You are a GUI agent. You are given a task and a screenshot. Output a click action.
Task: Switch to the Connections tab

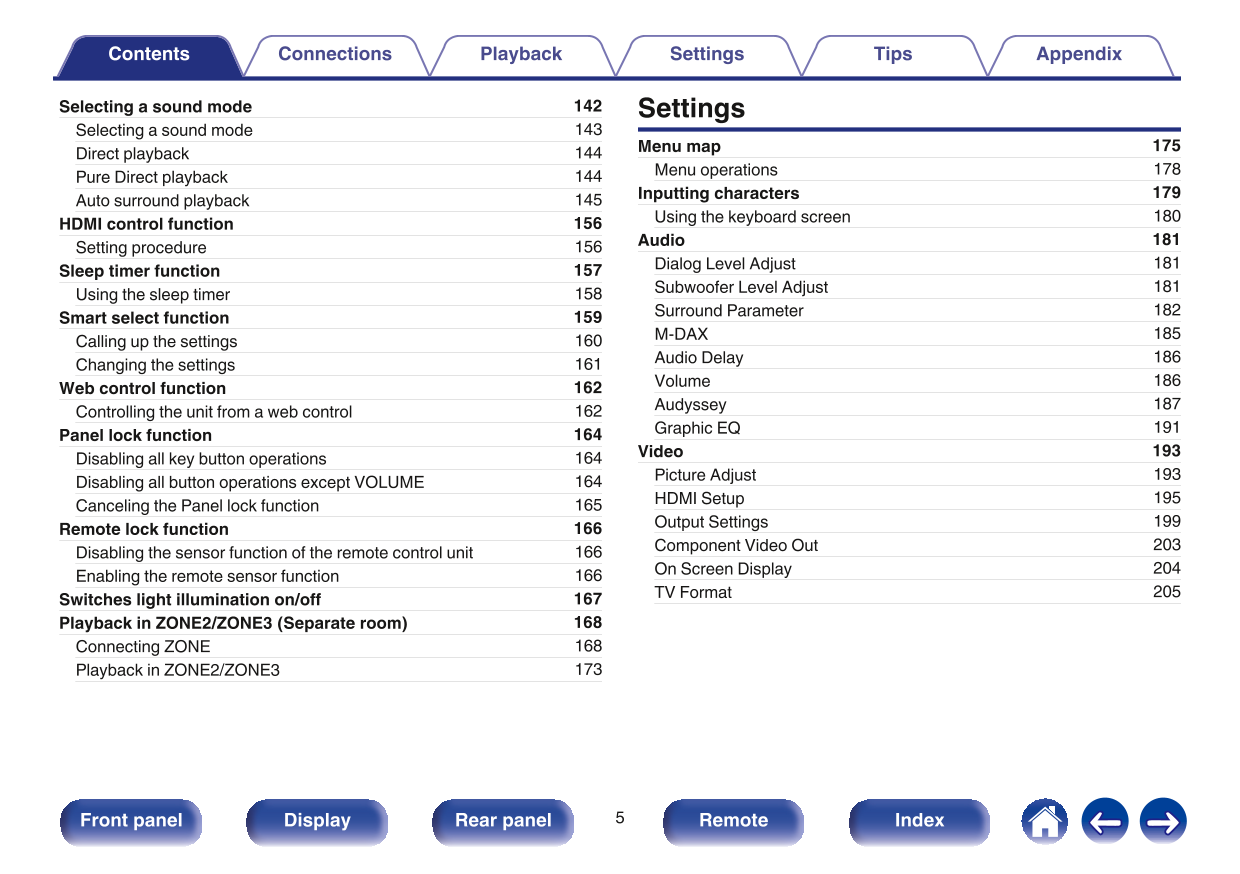[334, 55]
